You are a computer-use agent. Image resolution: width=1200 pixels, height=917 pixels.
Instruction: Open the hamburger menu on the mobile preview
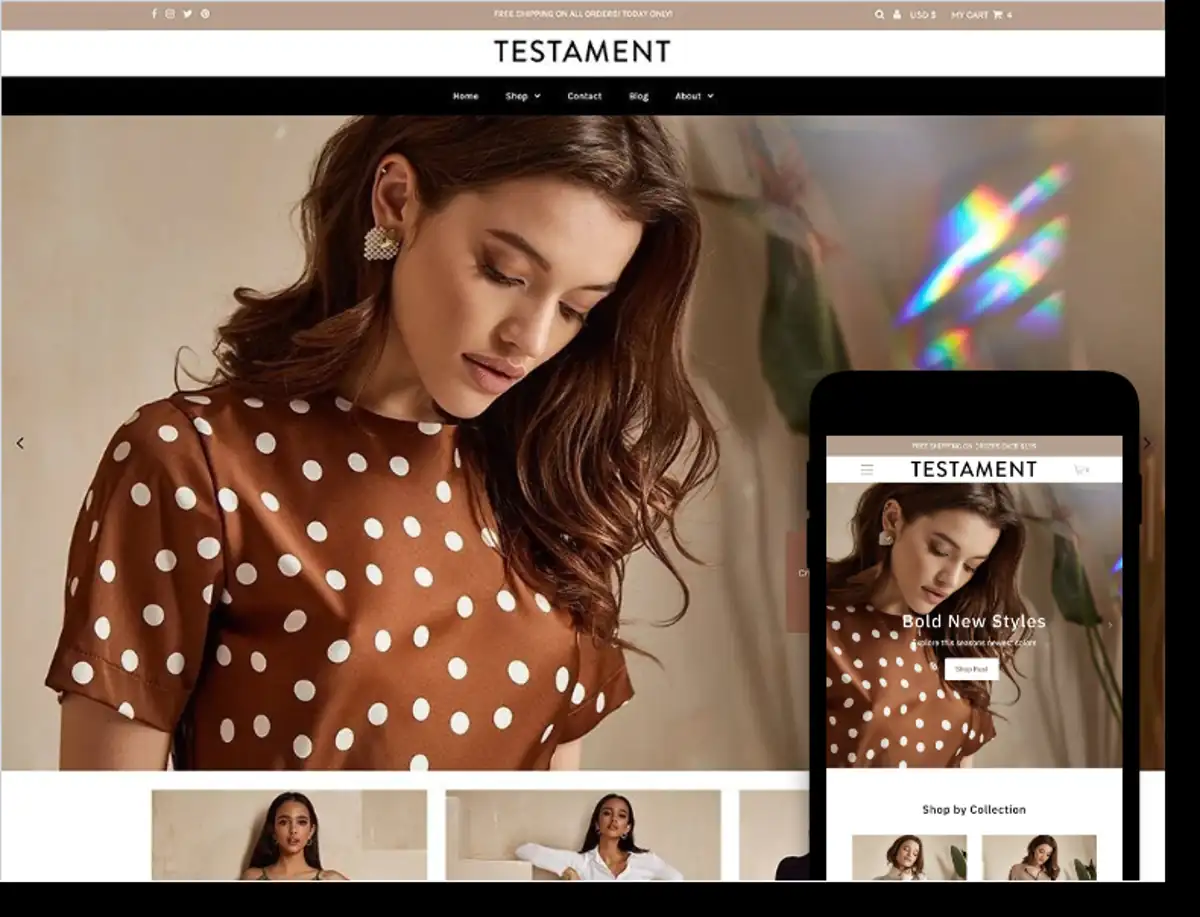click(866, 468)
